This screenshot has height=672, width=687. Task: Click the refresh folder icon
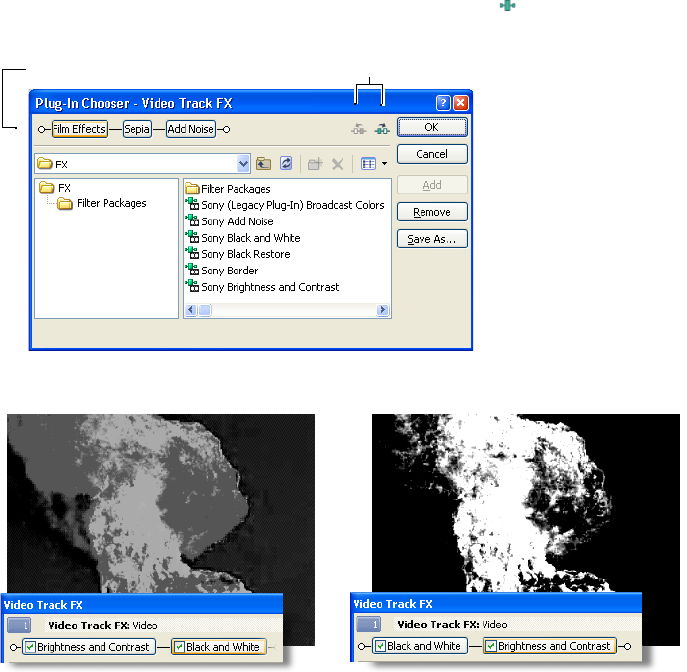tap(286, 164)
